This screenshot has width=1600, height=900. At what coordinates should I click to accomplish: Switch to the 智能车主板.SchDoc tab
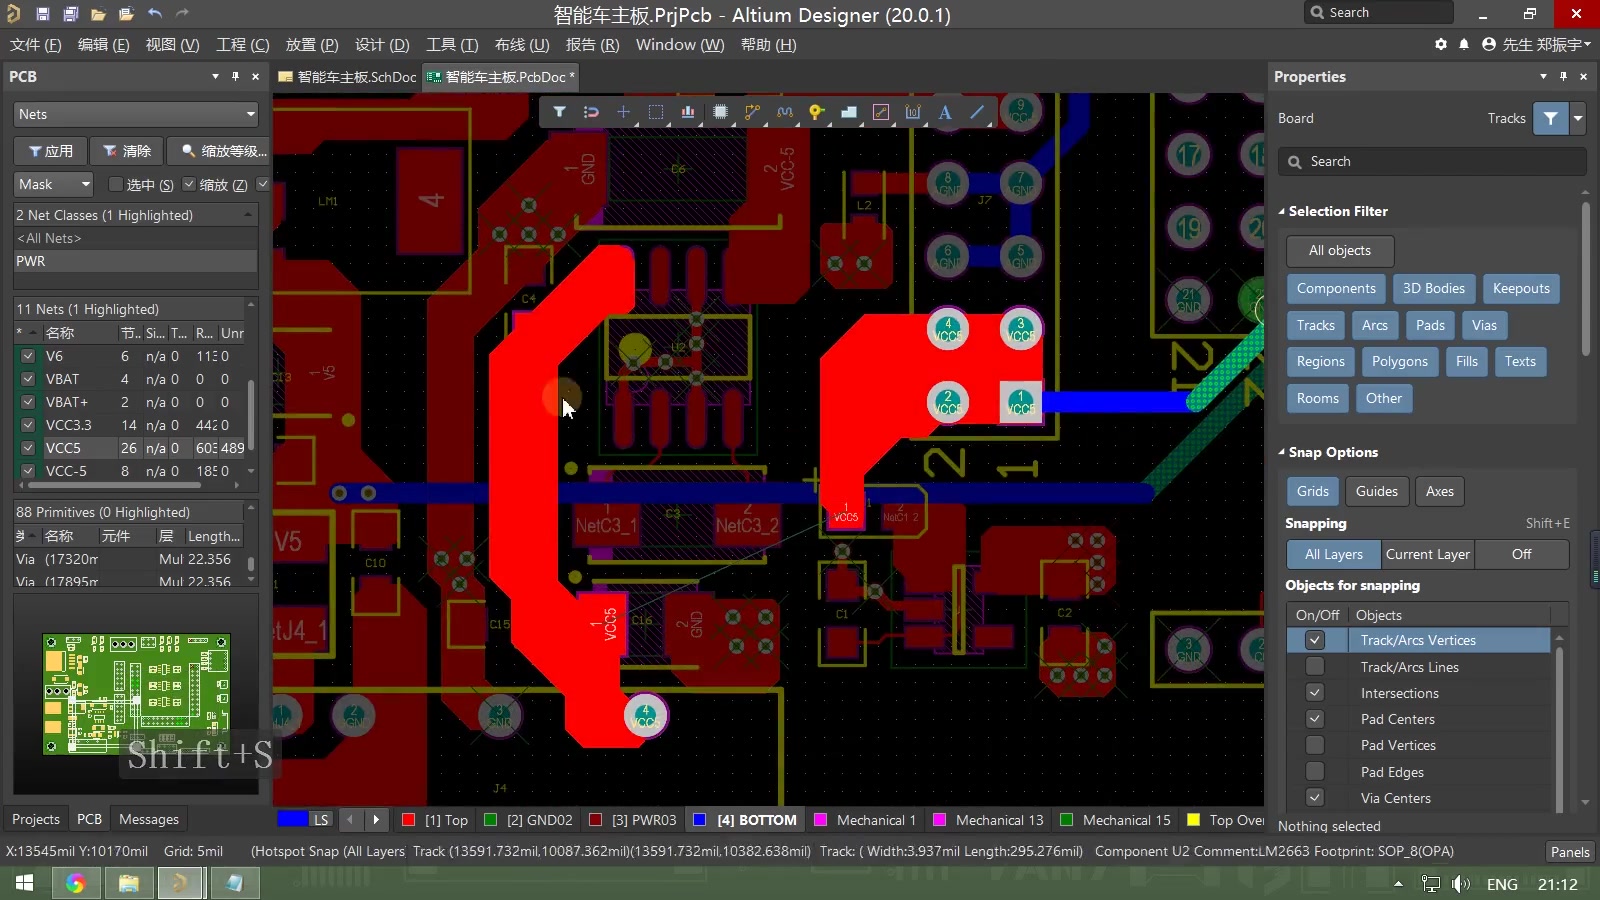click(347, 77)
